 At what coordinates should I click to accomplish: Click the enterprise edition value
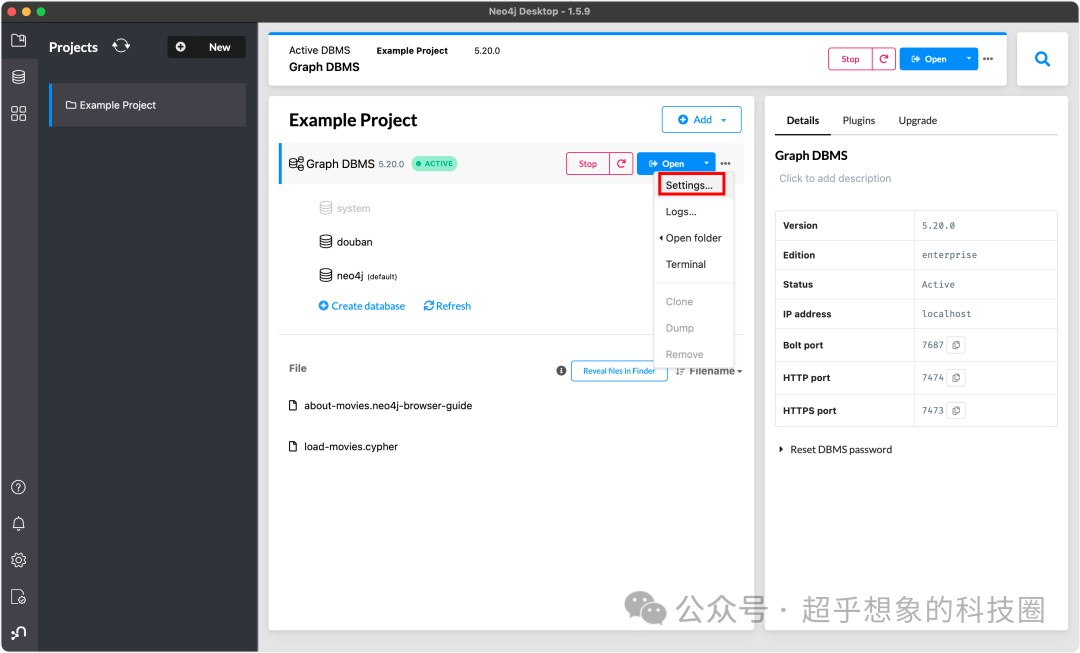tap(949, 255)
